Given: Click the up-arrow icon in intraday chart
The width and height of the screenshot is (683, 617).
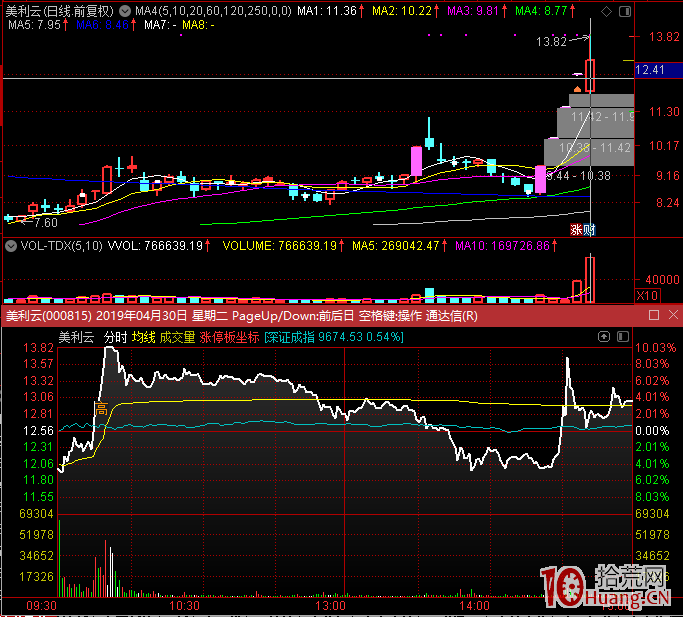Looking at the screenshot, I should [604, 336].
